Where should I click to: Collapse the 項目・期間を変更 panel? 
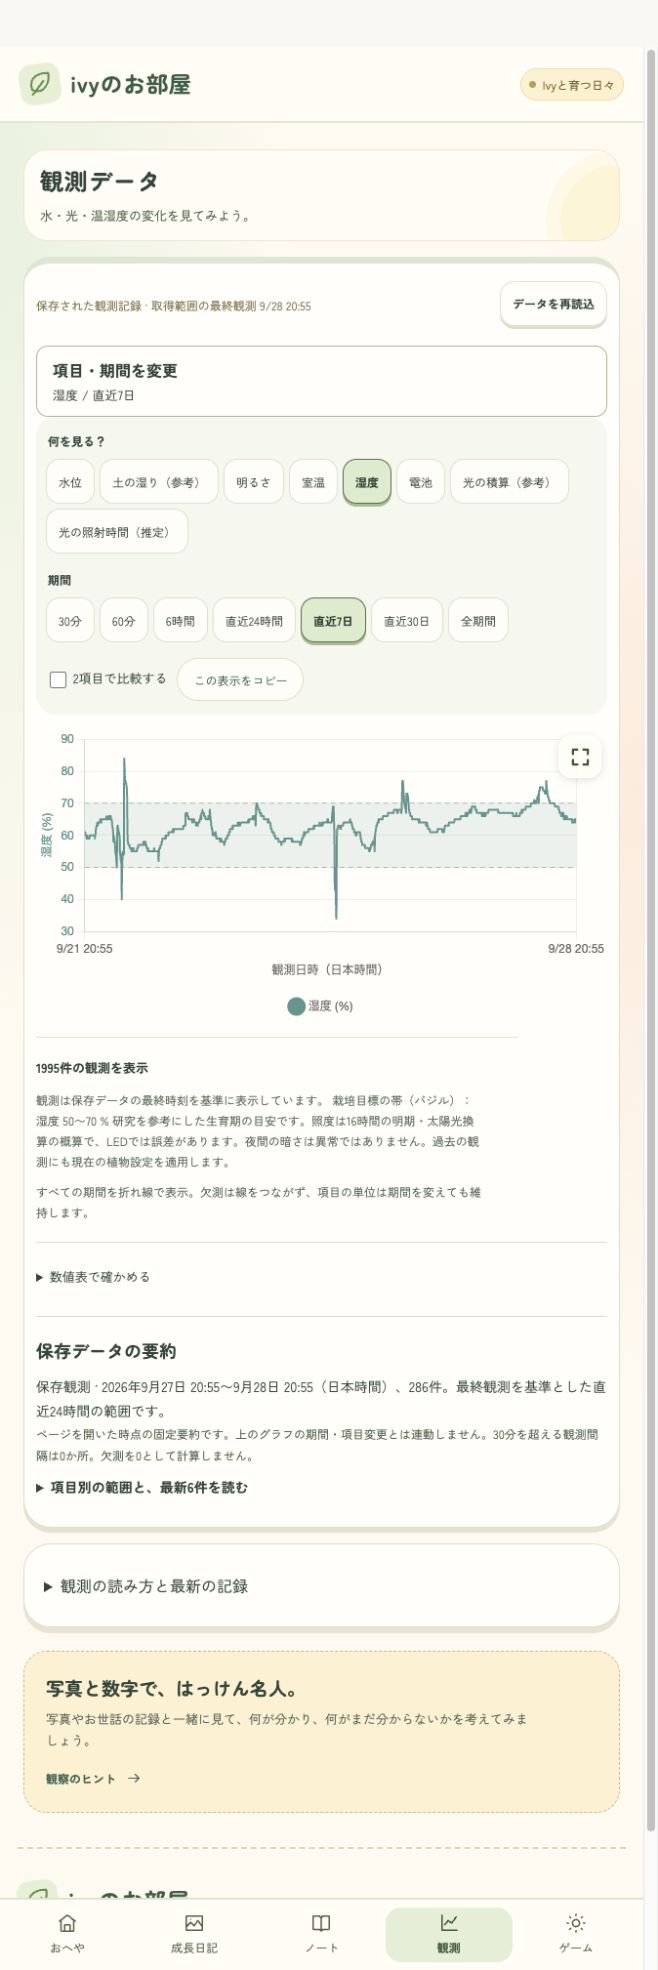321,381
